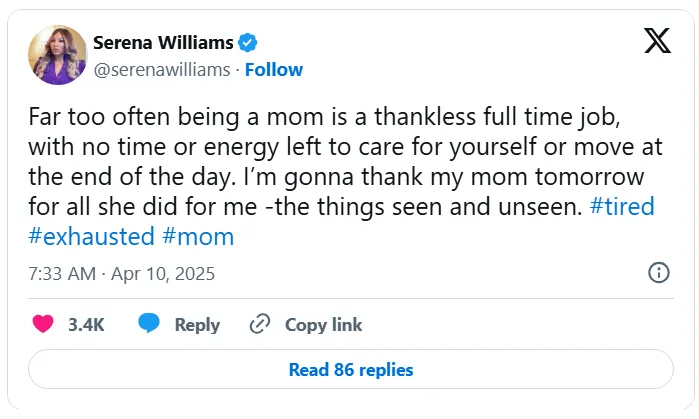
Task: Open the Serena Williams display name
Action: coord(163,43)
